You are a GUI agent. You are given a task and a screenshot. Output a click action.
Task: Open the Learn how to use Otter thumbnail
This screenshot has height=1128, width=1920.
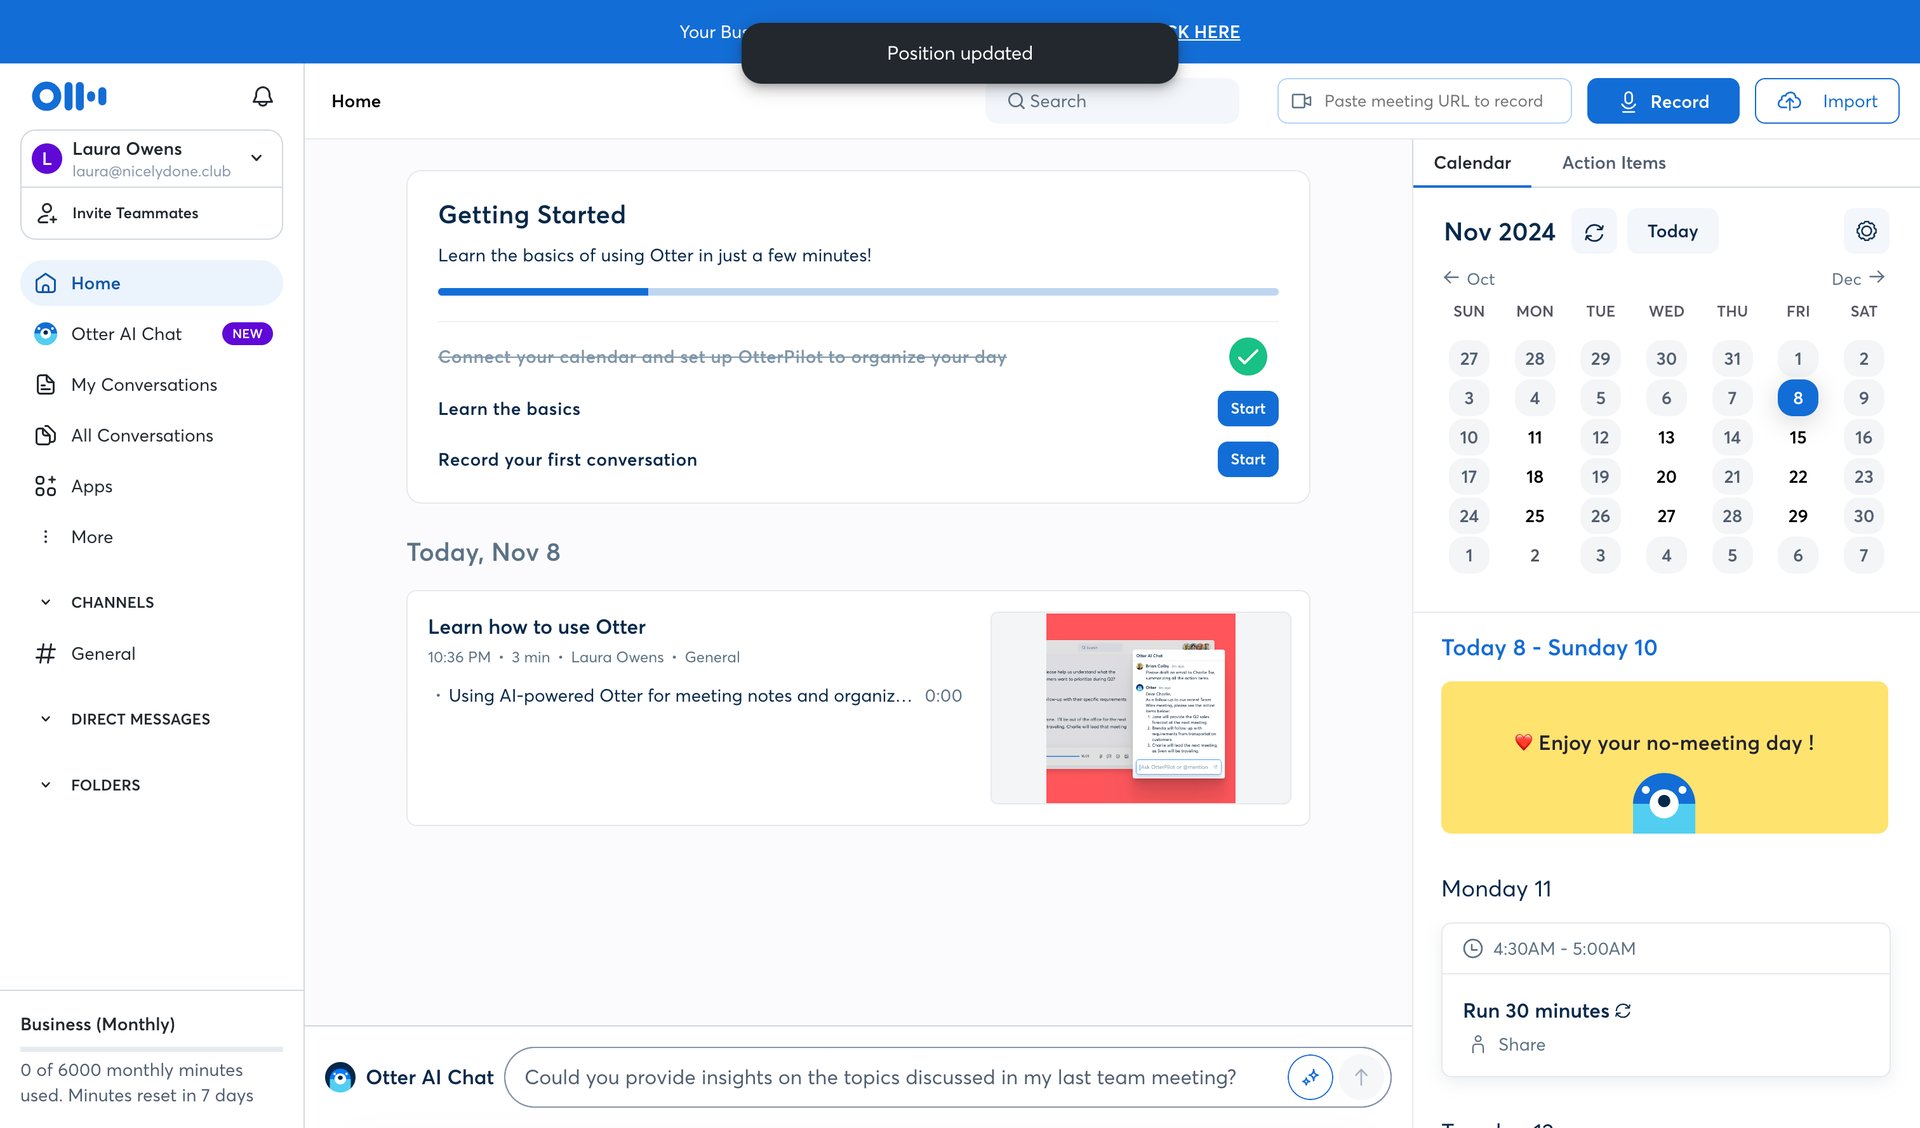pyautogui.click(x=1141, y=707)
